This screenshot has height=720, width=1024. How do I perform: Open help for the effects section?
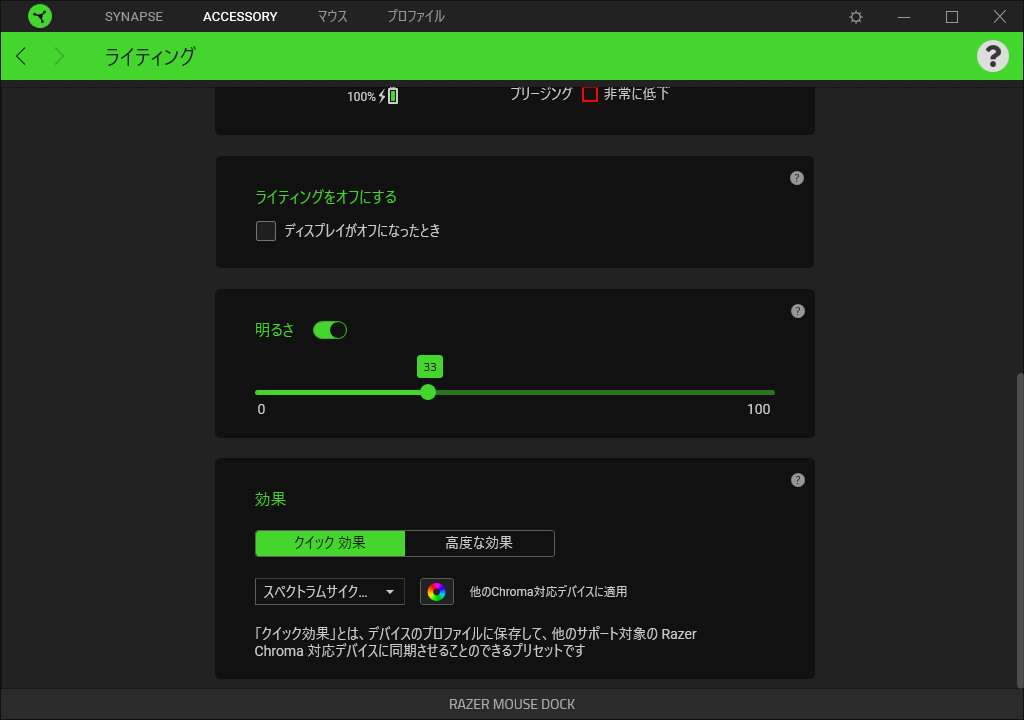click(797, 480)
